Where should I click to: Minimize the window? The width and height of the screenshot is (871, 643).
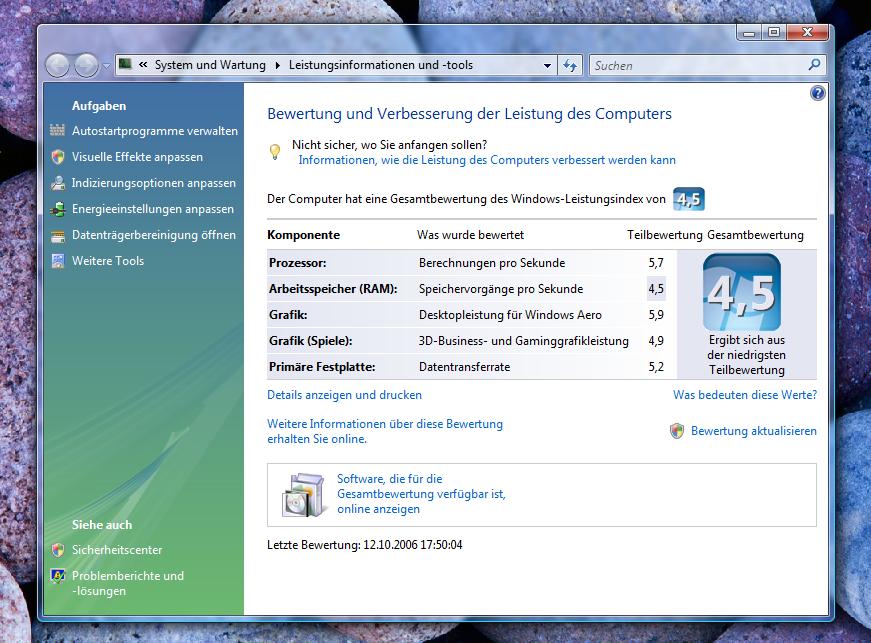(749, 33)
